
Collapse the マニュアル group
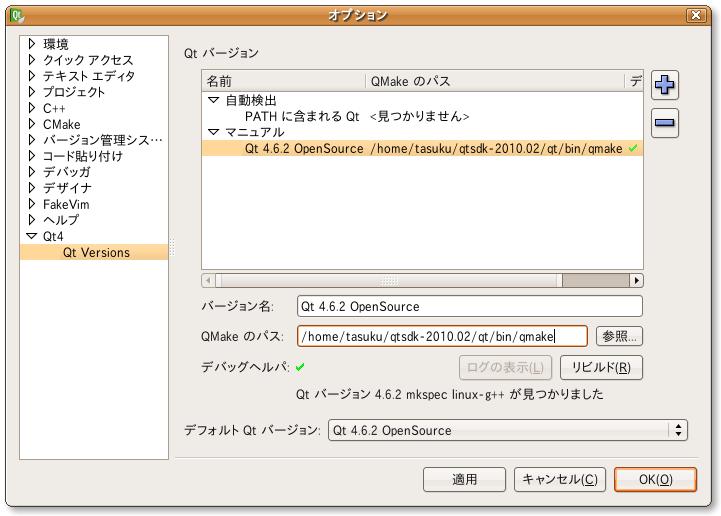[213, 133]
